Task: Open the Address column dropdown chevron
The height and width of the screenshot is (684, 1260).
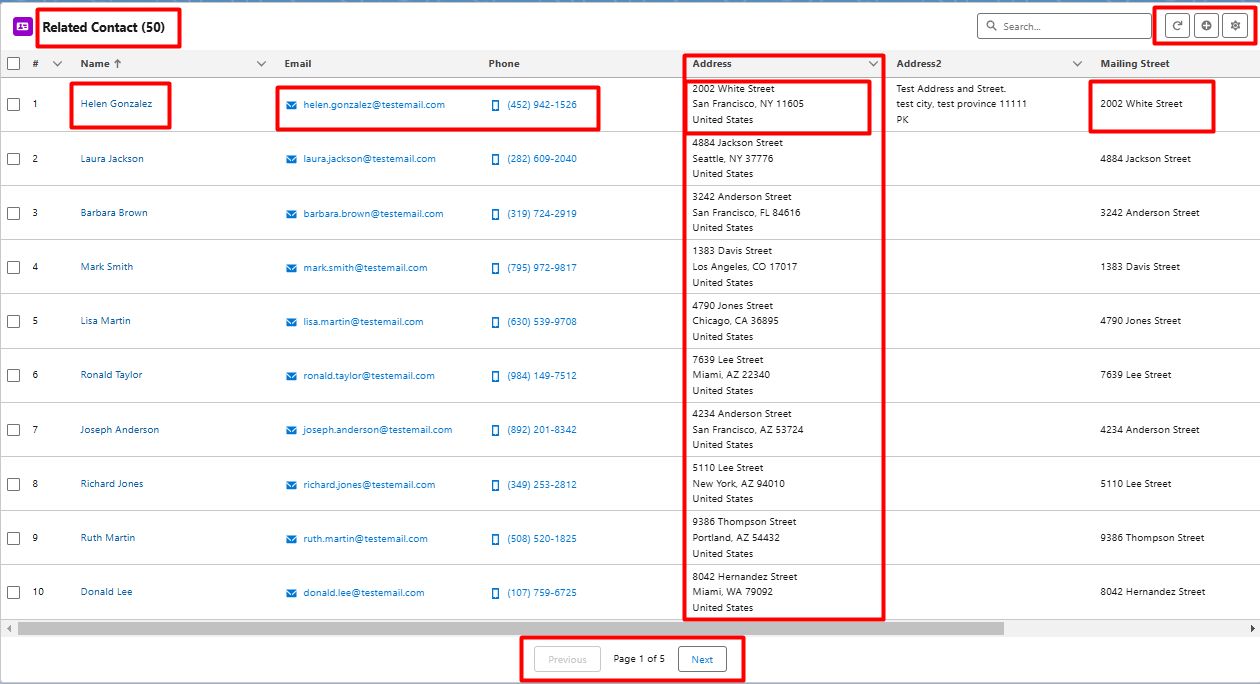Action: pyautogui.click(x=873, y=64)
